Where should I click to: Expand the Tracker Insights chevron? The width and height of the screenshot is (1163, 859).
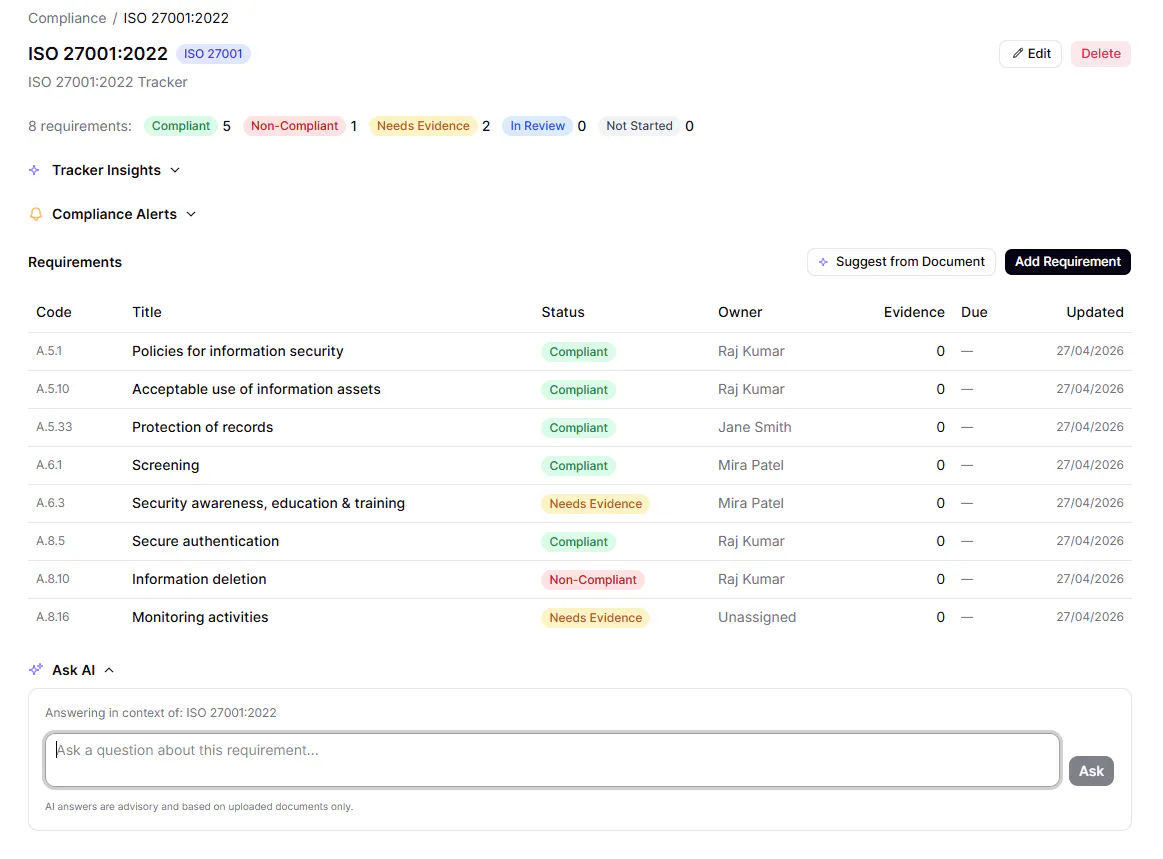point(175,170)
